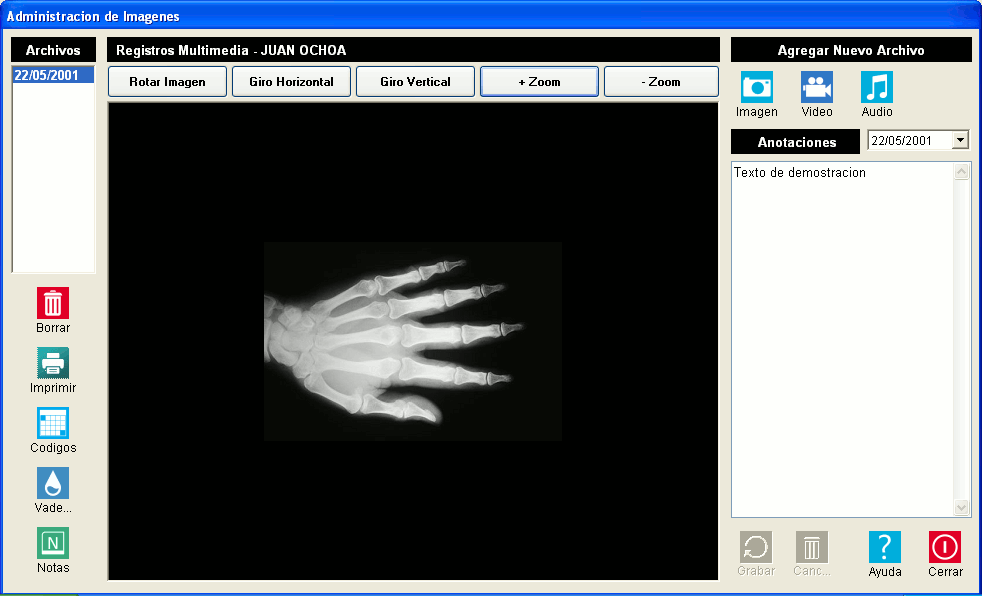
Task: Open the Codigos grid icon
Action: point(53,423)
